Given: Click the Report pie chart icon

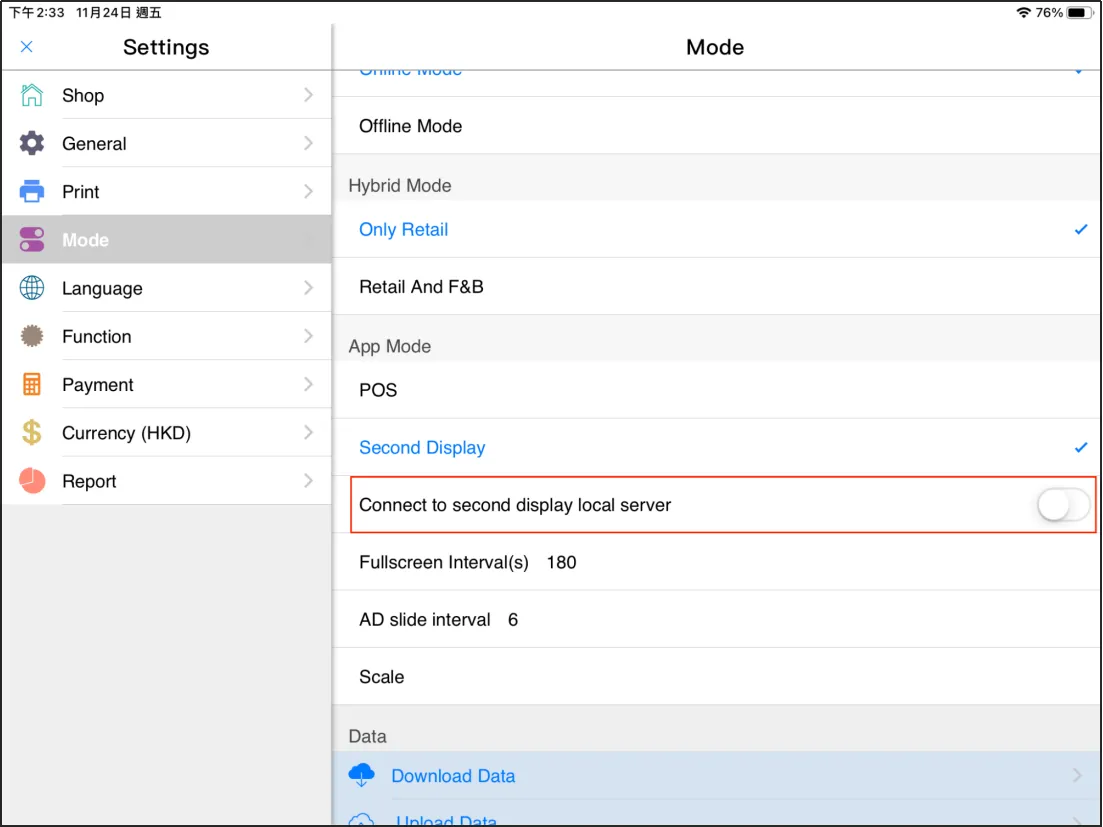Looking at the screenshot, I should click(32, 480).
